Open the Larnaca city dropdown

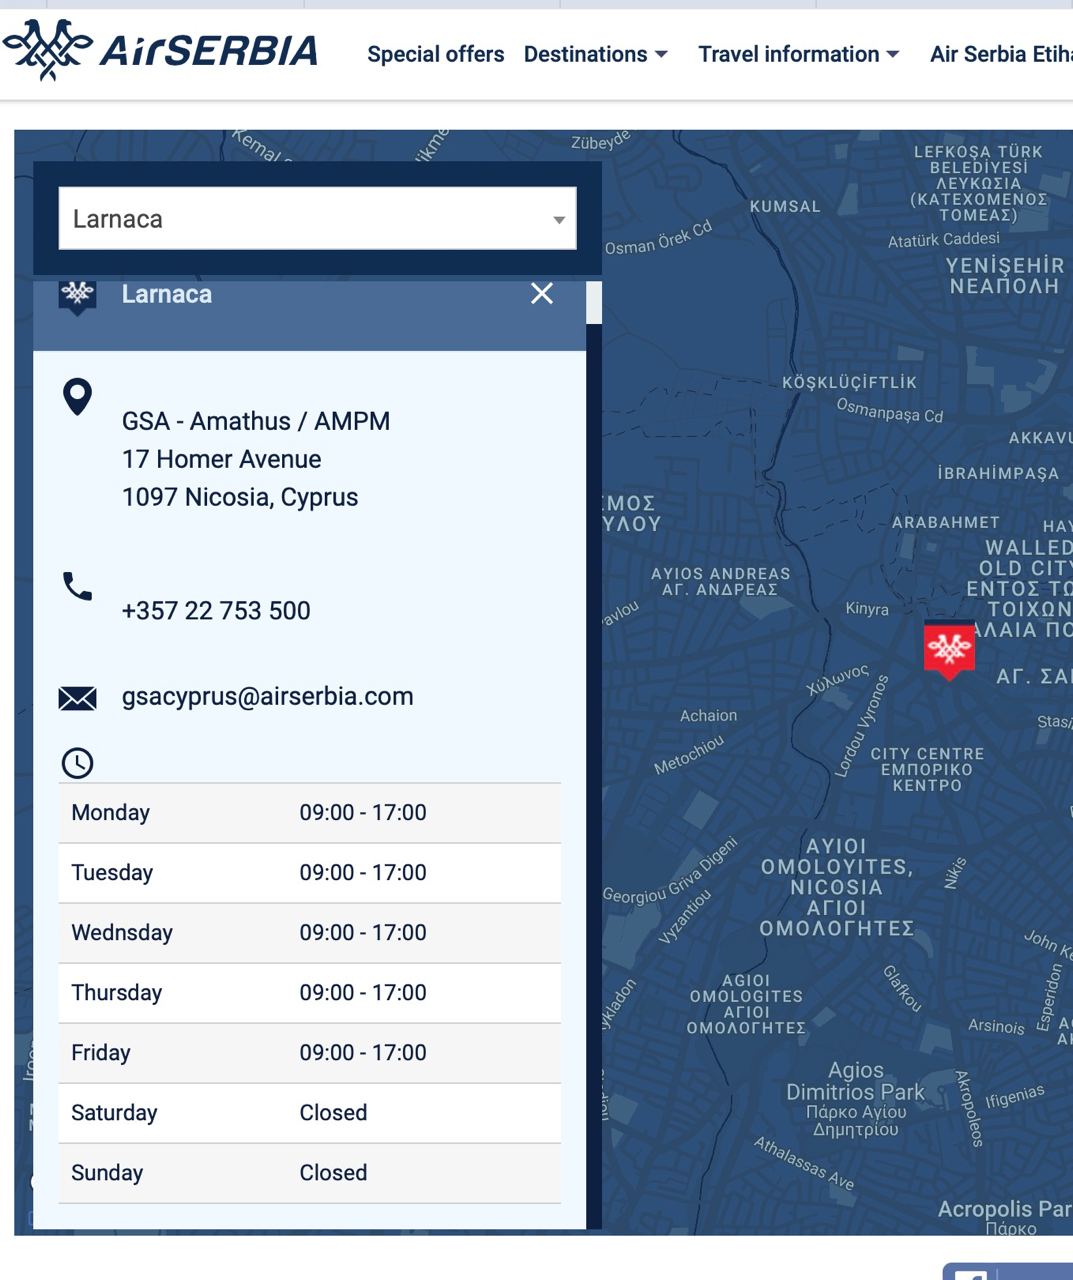click(x=317, y=219)
